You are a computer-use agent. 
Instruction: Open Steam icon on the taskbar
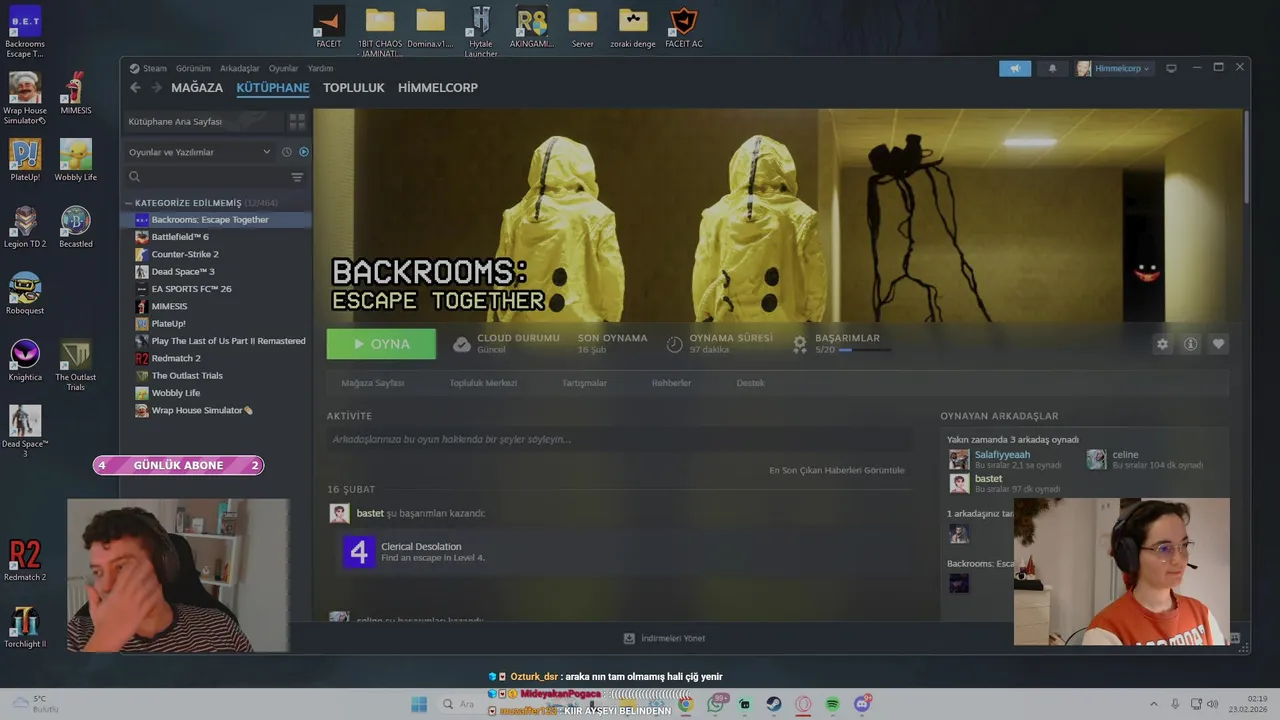tap(774, 704)
